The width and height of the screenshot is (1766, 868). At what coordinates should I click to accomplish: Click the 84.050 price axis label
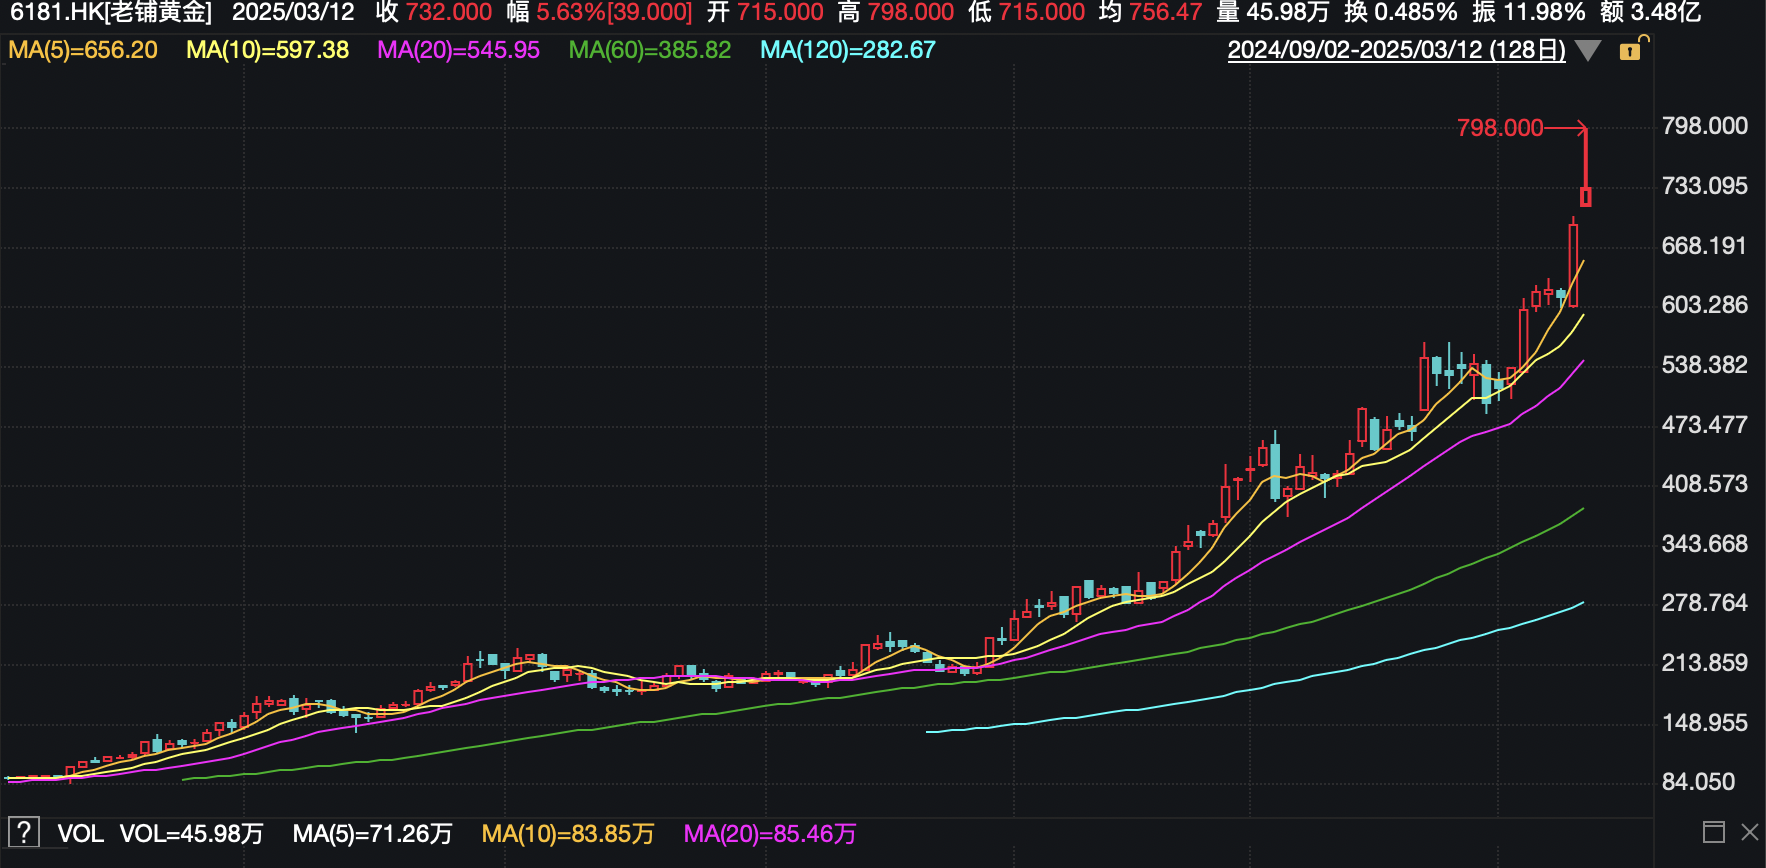coord(1698,782)
